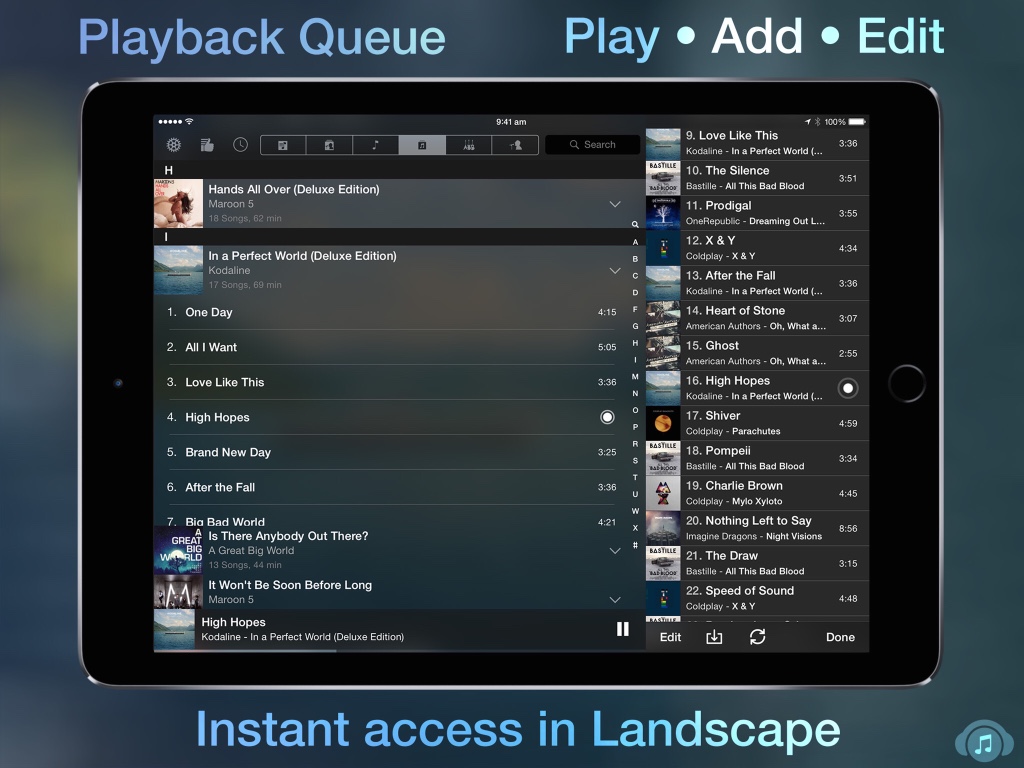Play track 5 Brand New Day
The image size is (1024, 768).
391,453
